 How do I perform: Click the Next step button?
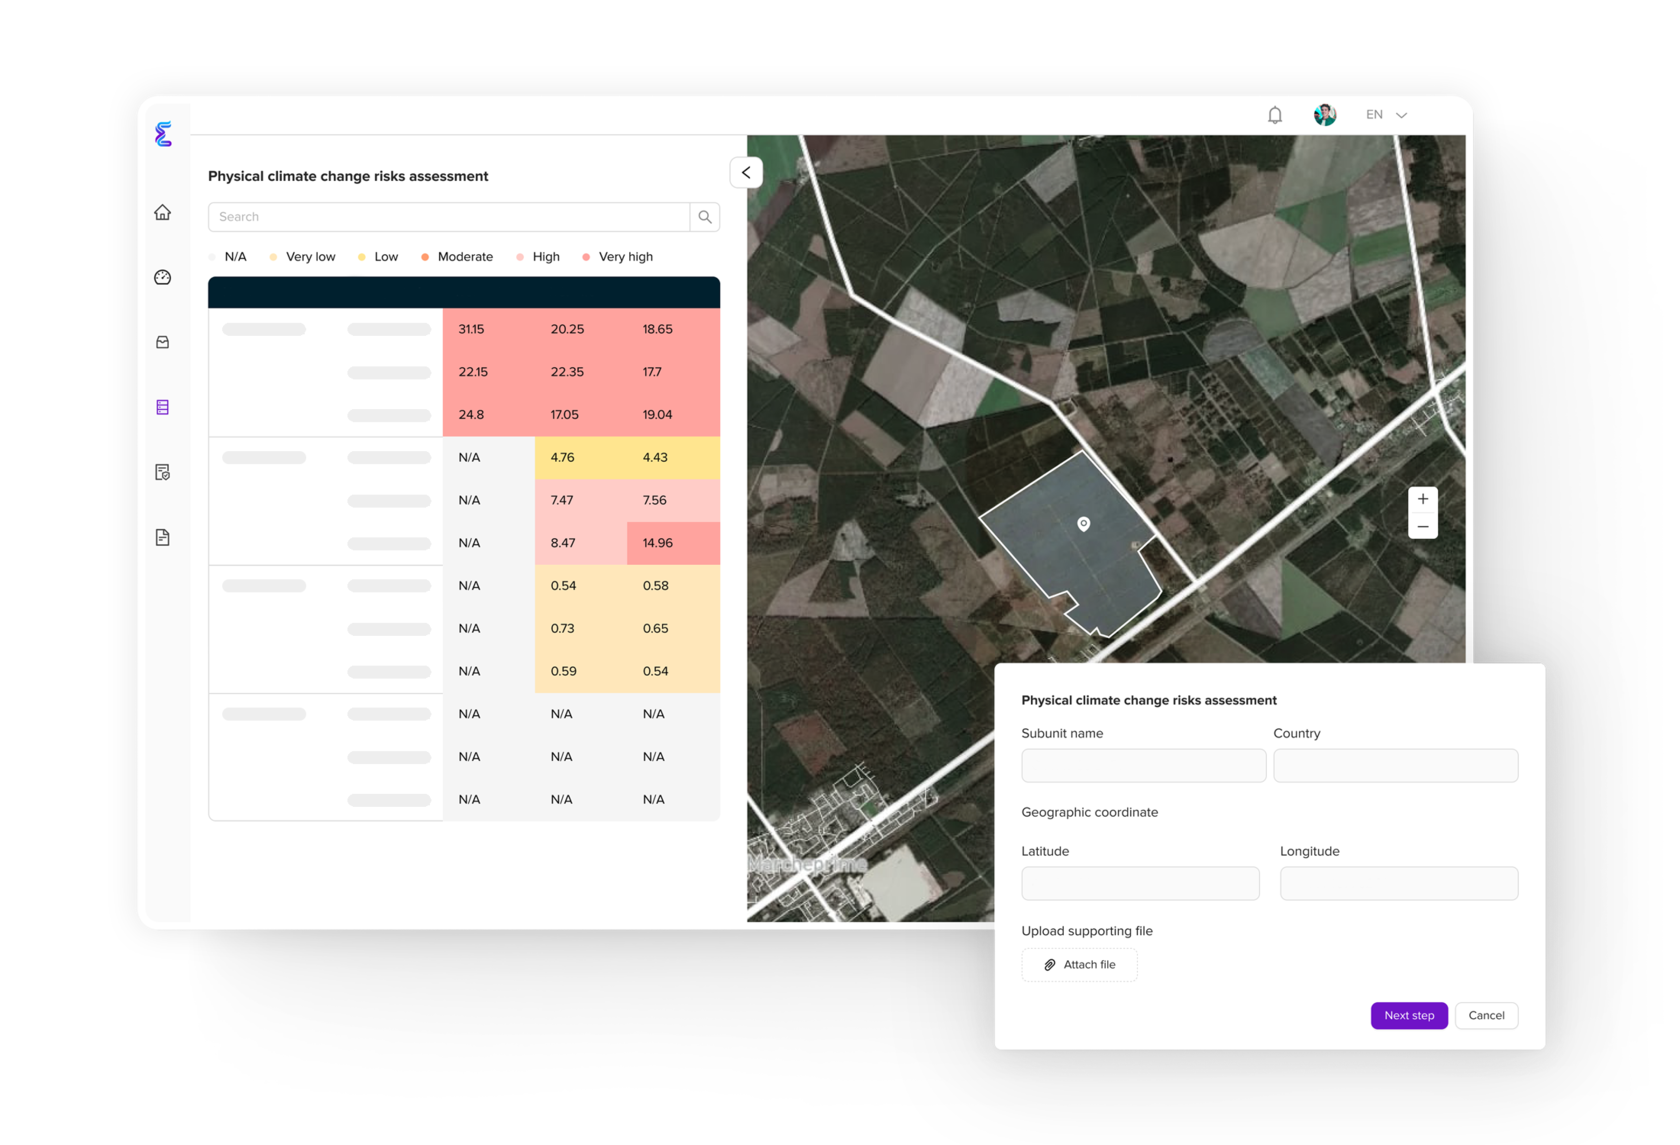click(x=1409, y=1016)
